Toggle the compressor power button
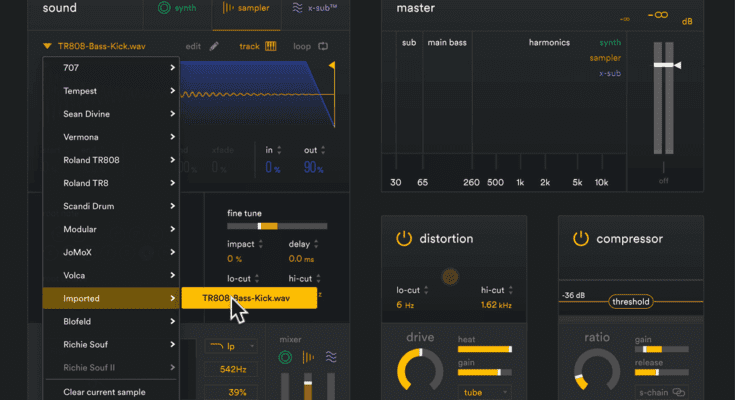 580,239
